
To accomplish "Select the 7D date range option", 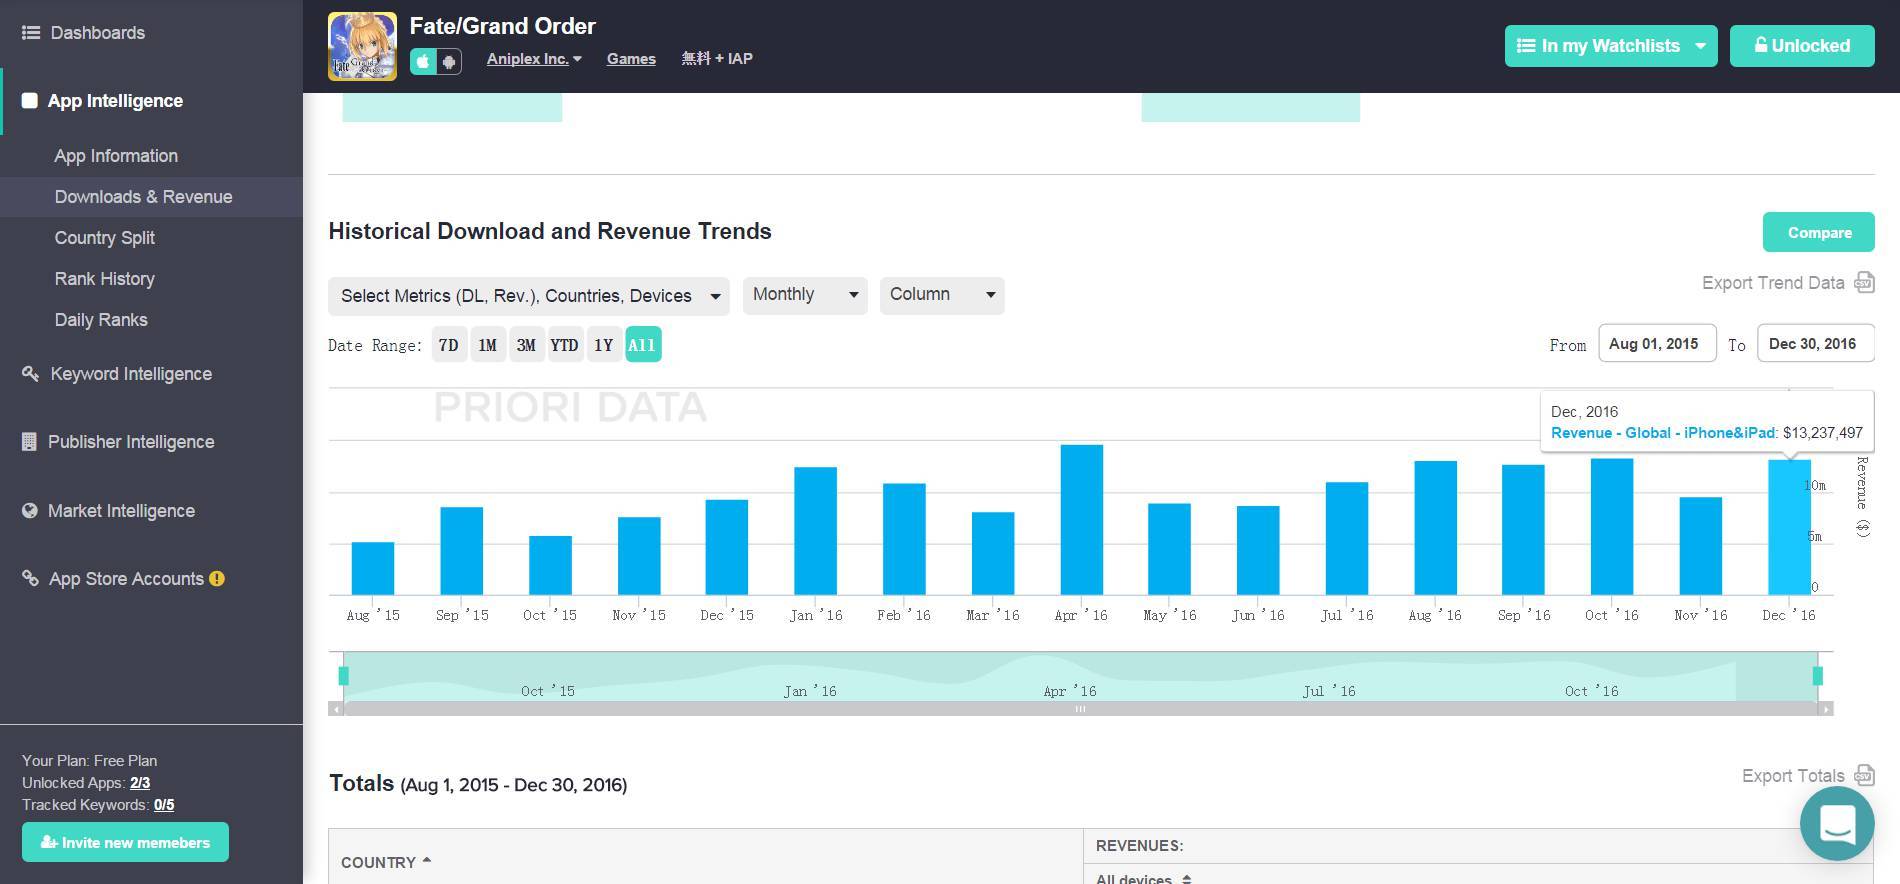I will click(449, 345).
